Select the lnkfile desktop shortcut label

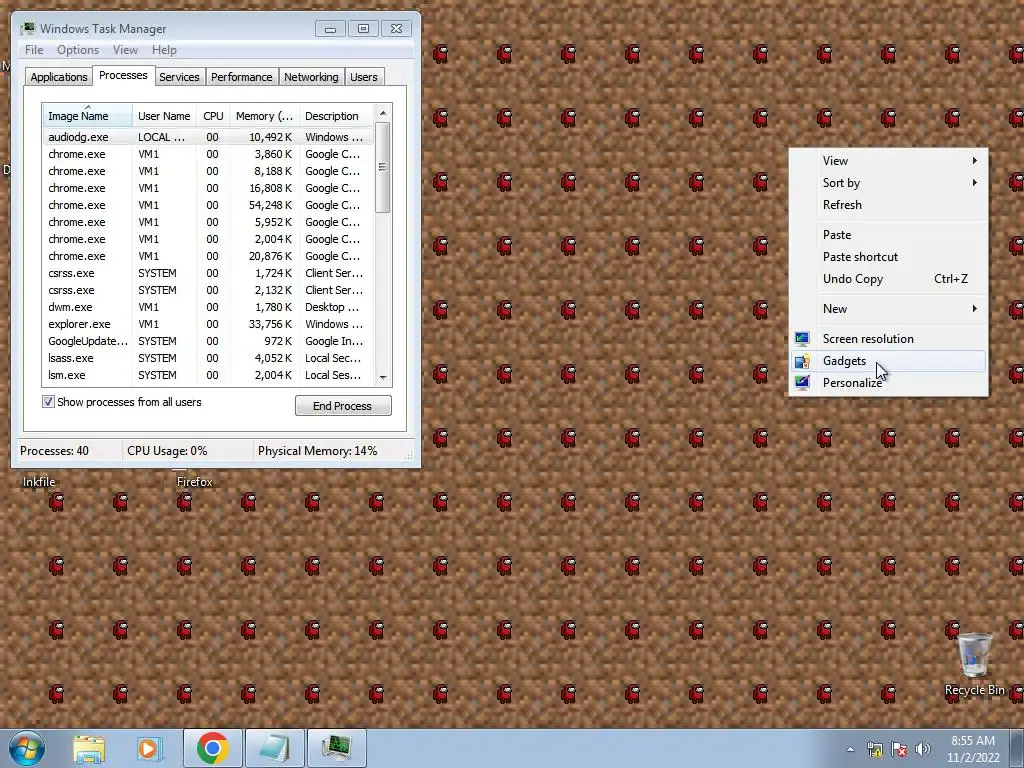pyautogui.click(x=39, y=482)
